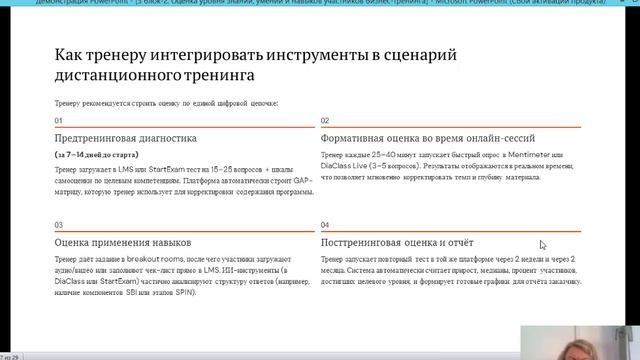Click the intro line "Тренеру рекомендуется строить оценку"

coord(167,103)
